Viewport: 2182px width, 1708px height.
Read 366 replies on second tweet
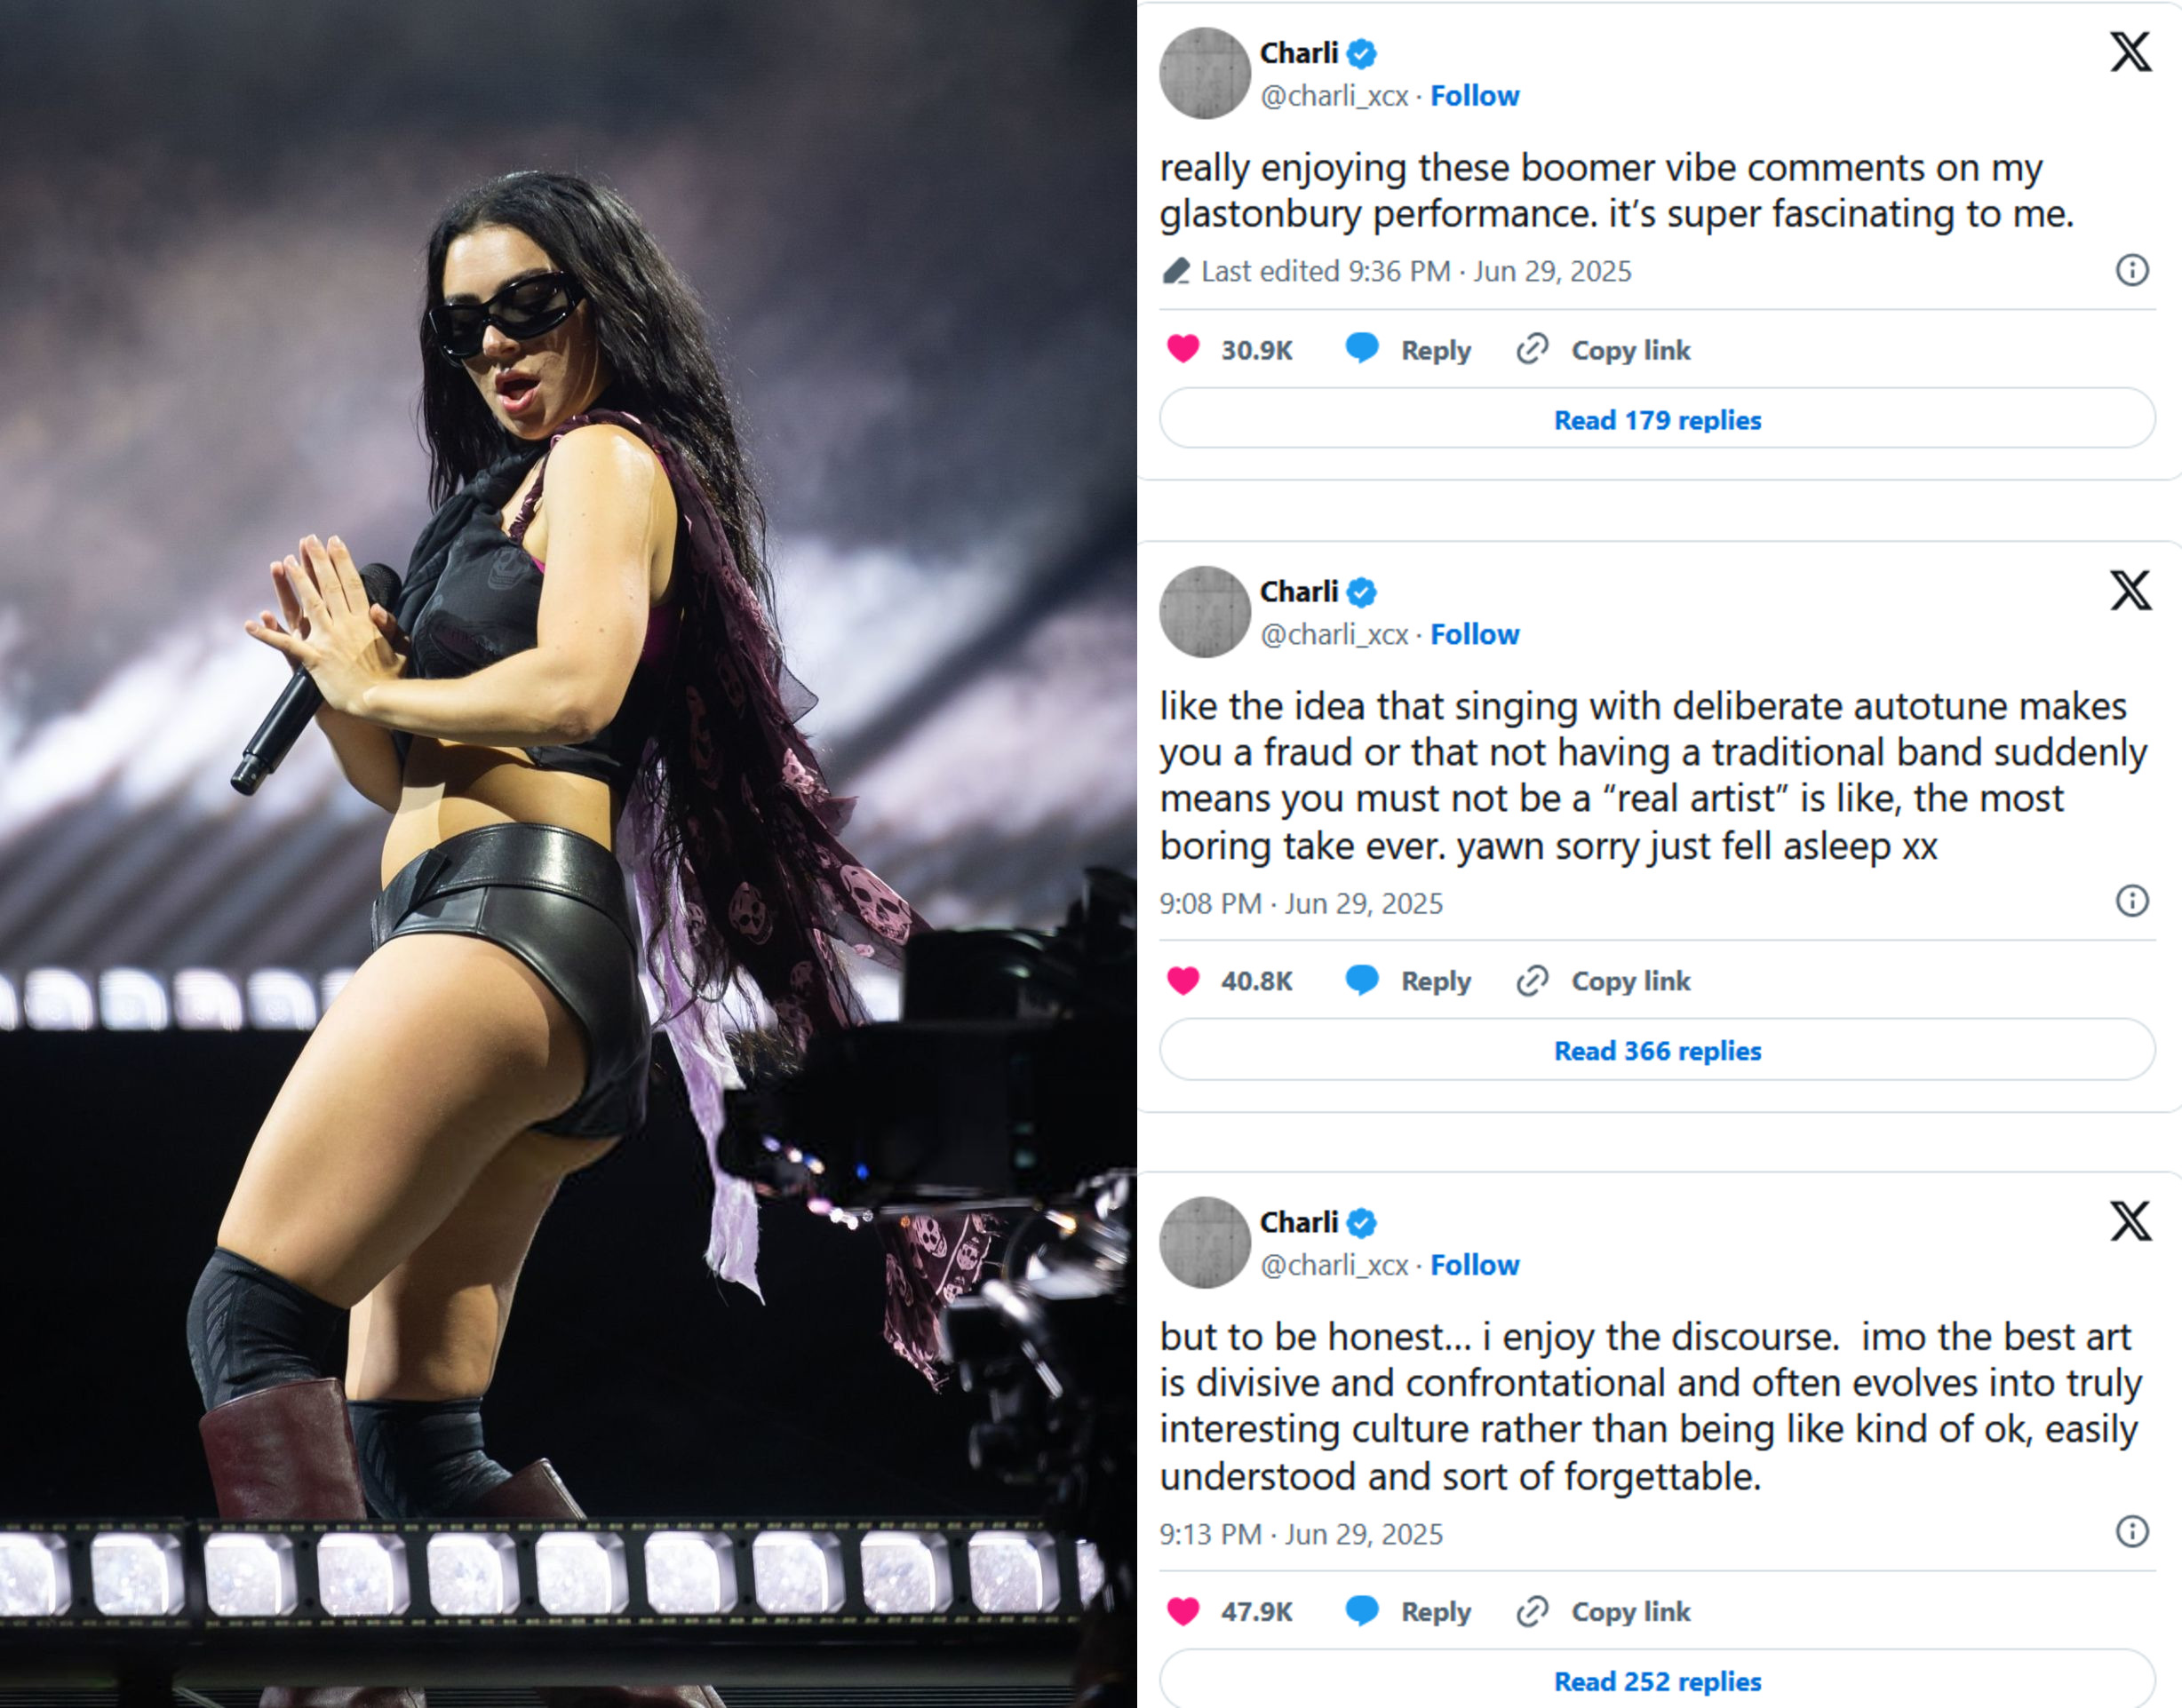(x=1657, y=1050)
